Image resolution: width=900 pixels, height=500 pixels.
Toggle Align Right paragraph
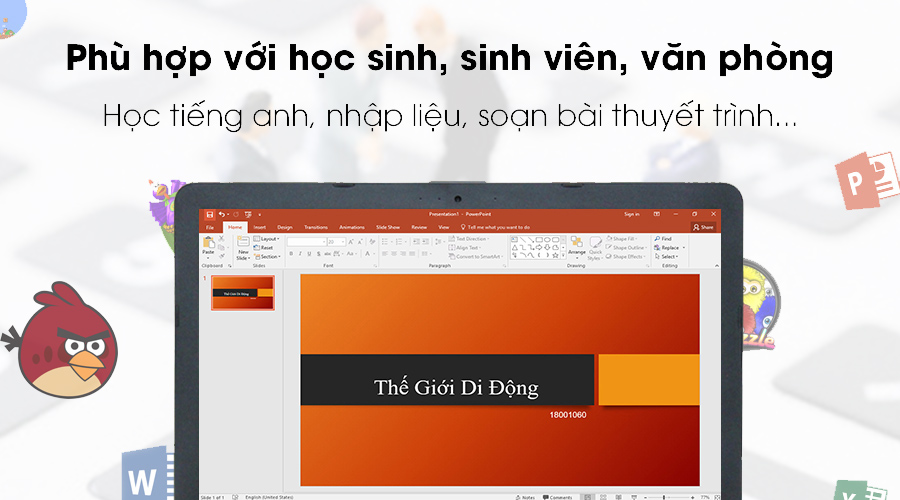tap(403, 254)
